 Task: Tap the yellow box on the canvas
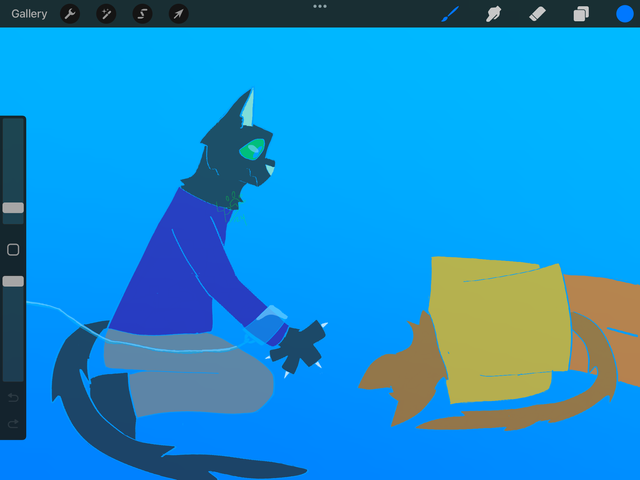[499, 329]
